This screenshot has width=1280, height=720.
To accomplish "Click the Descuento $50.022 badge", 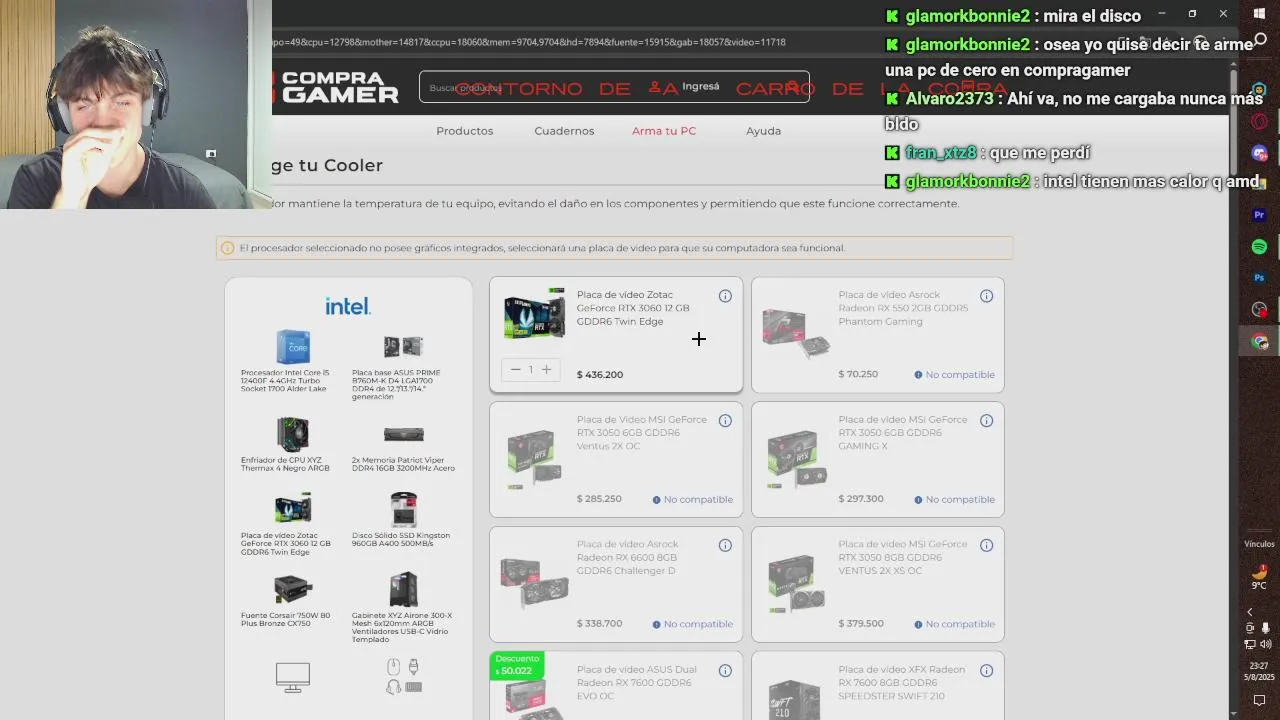I will (x=517, y=665).
